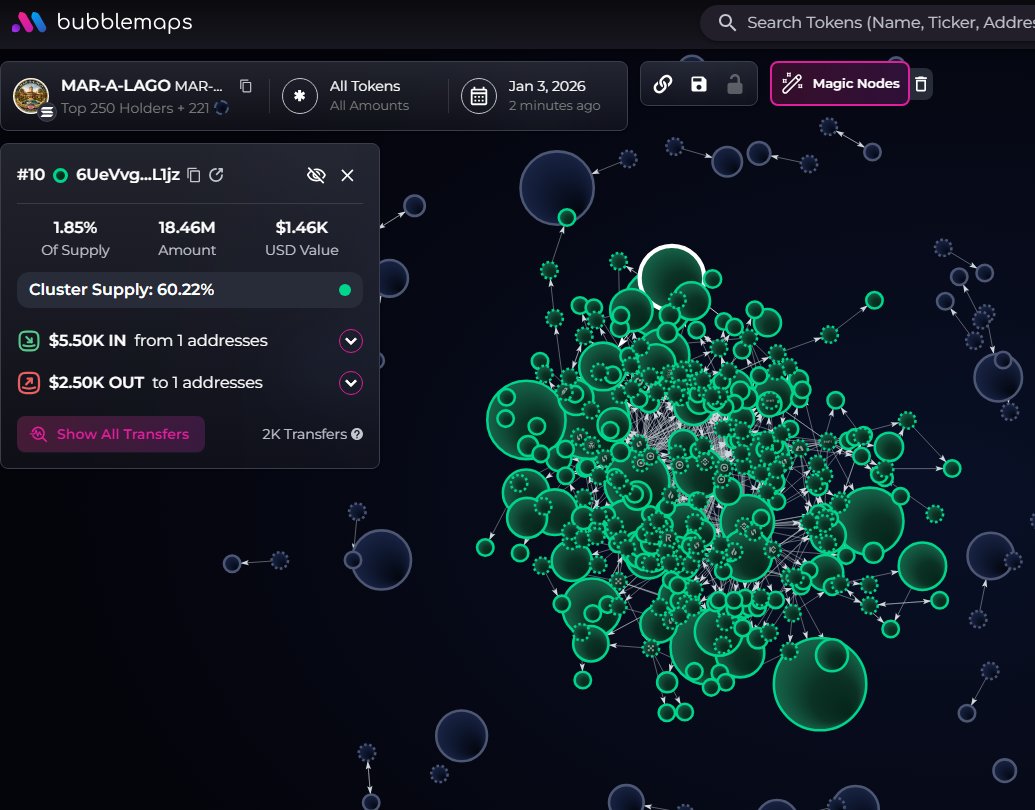Open the trash icon to delete Magic Nodes
Screen dimensions: 1035x810
coord(921,84)
